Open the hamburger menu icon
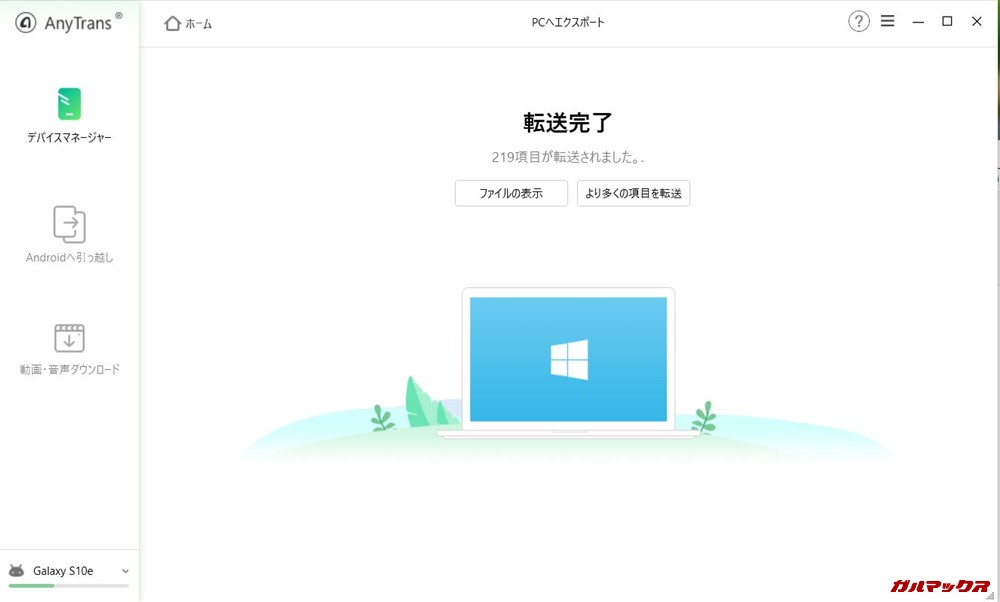The height and width of the screenshot is (602, 1000). [x=887, y=20]
